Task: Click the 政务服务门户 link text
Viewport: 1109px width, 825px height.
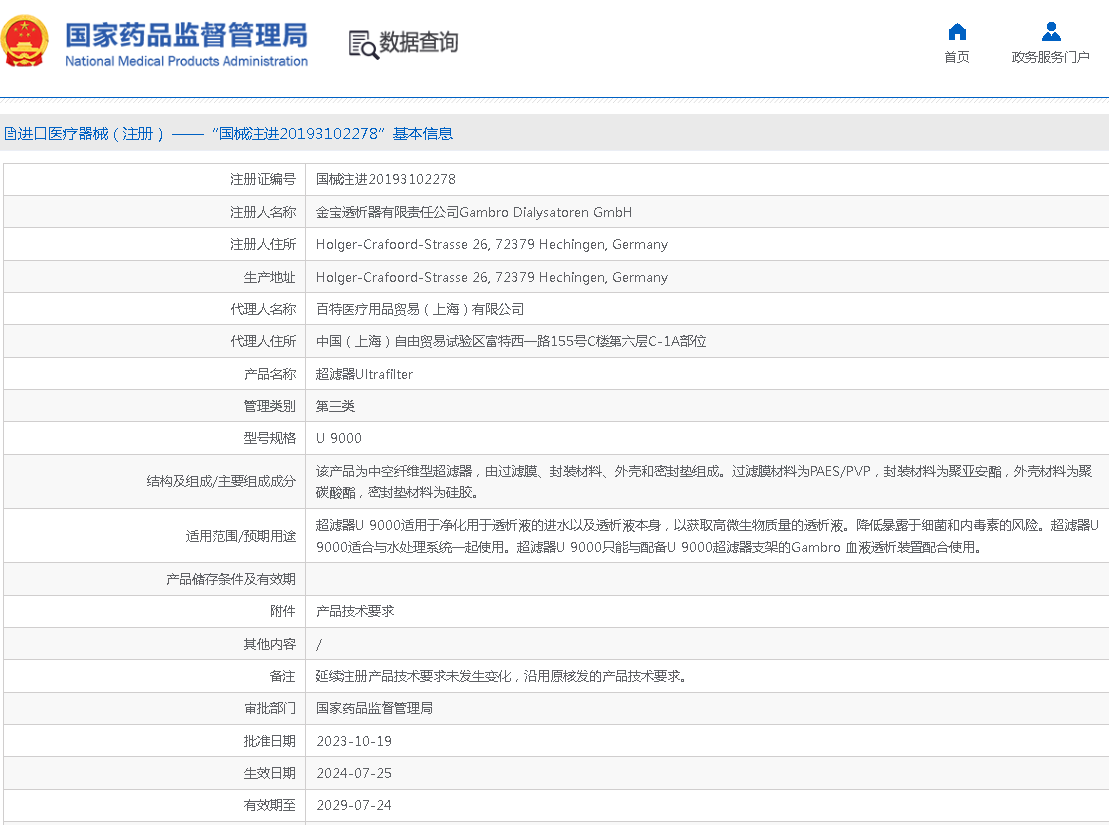Action: pyautogui.click(x=1050, y=57)
